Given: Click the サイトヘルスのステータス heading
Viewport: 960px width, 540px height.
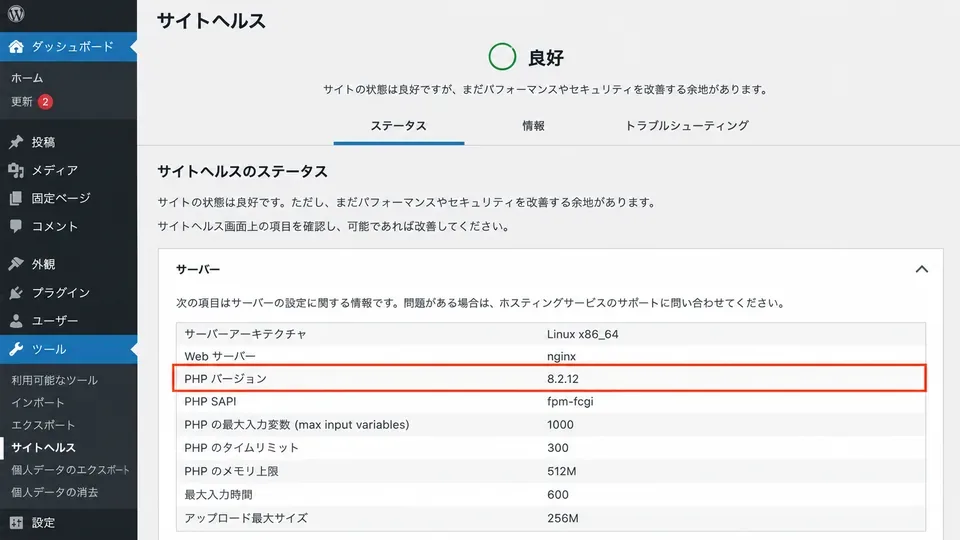Looking at the screenshot, I should pos(242,171).
